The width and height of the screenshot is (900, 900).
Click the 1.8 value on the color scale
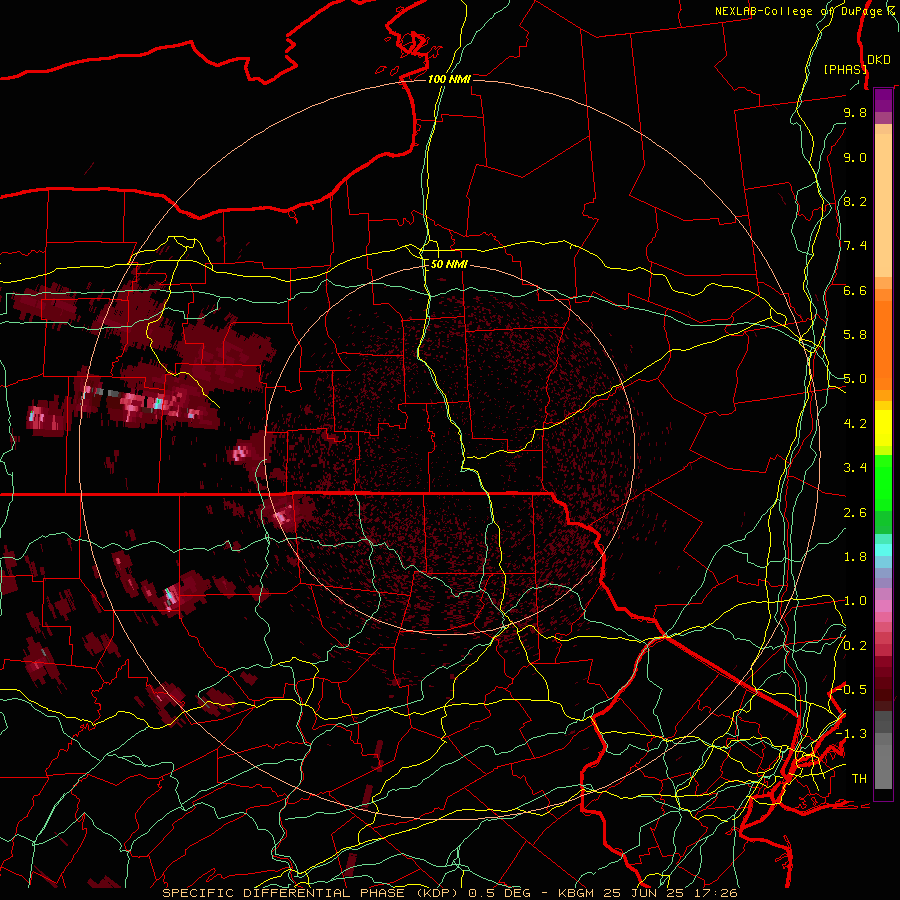click(x=855, y=557)
